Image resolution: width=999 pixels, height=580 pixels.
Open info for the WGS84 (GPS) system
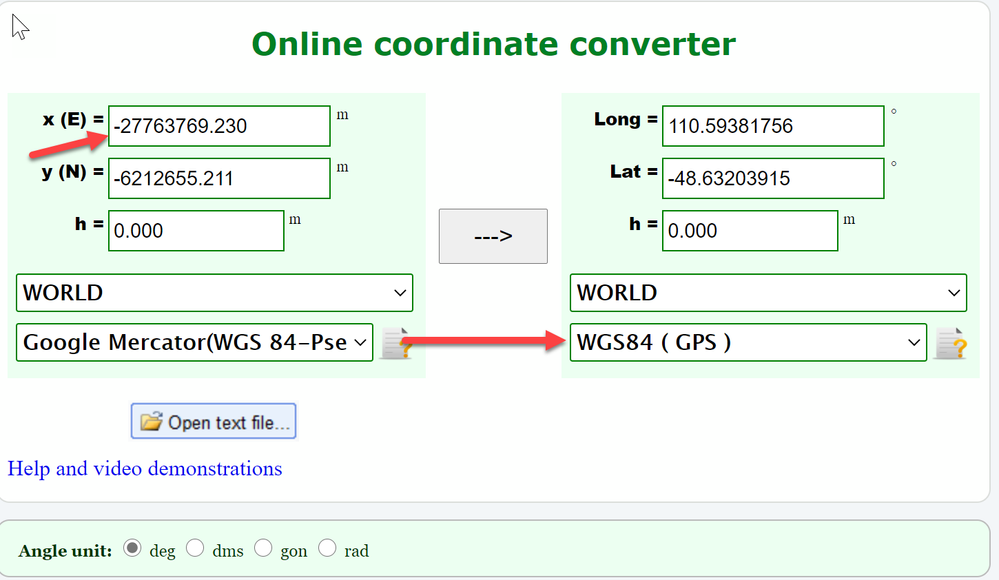pyautogui.click(x=952, y=342)
